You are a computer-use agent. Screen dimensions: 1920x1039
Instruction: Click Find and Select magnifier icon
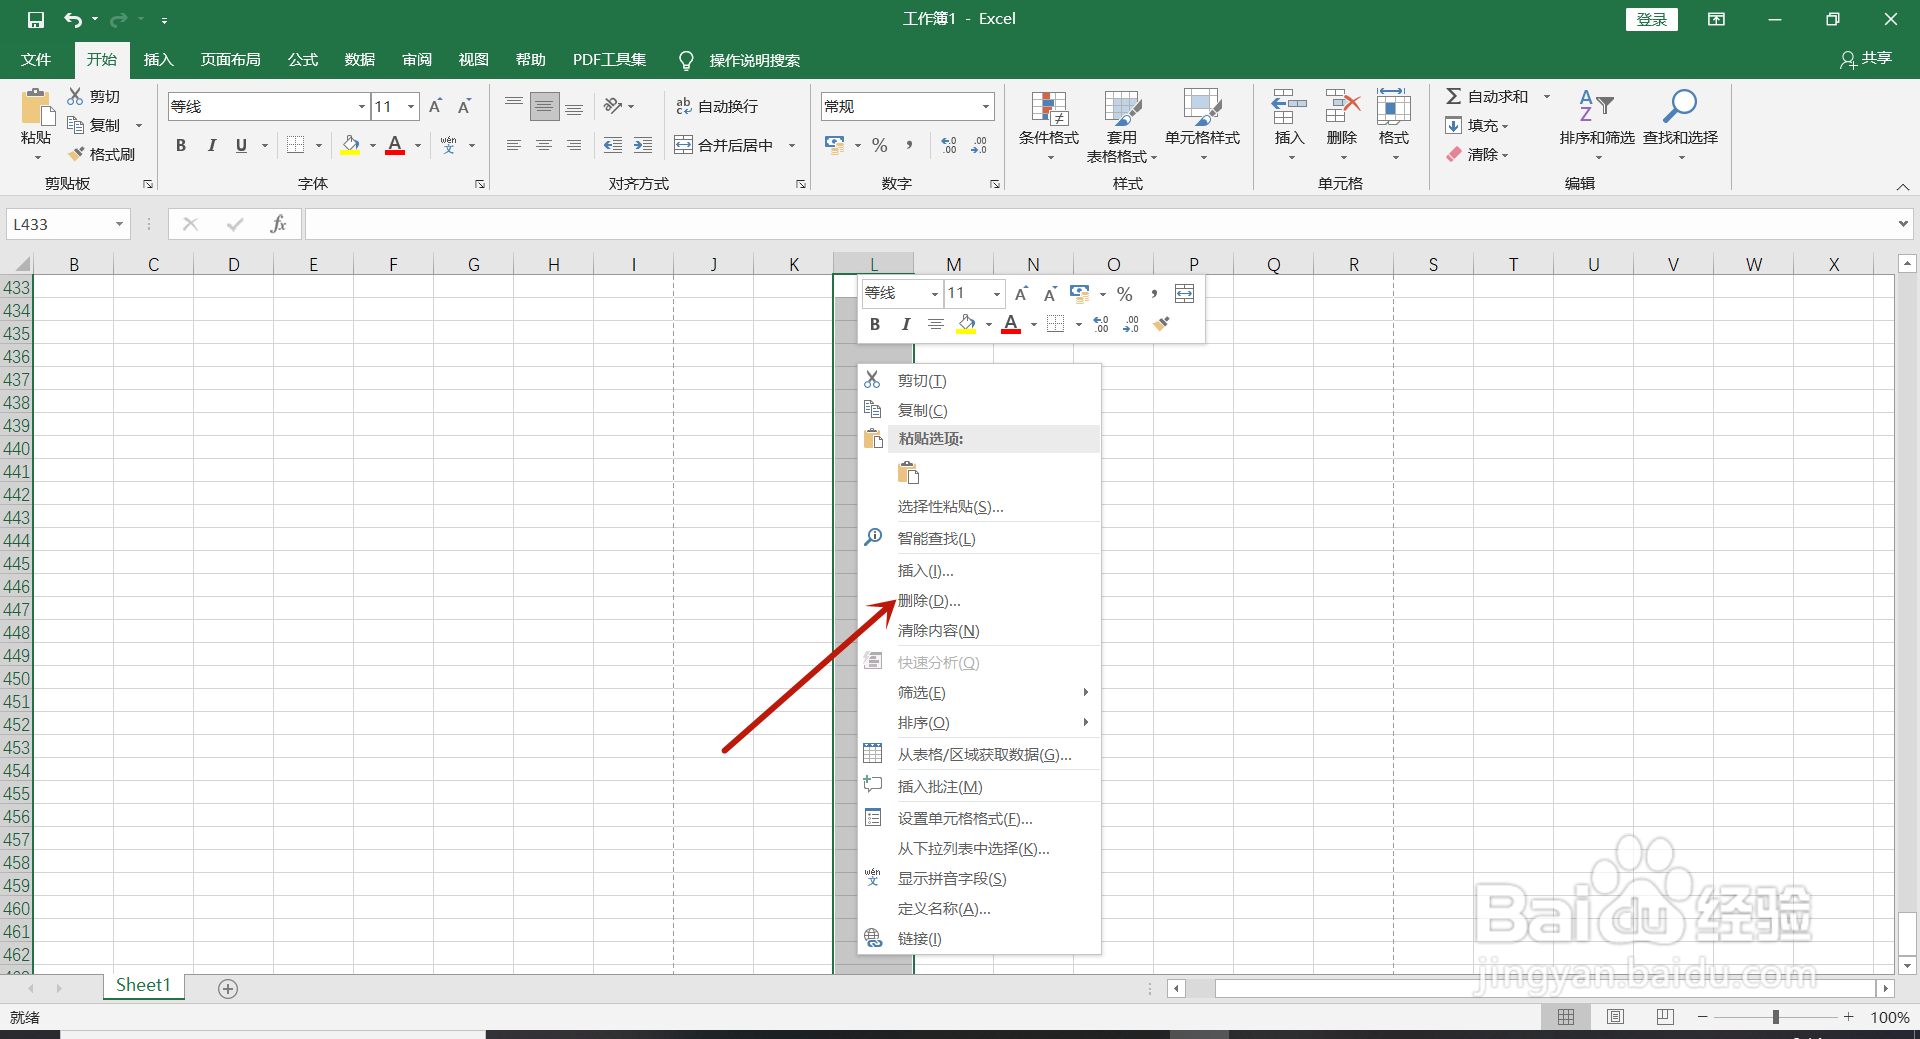[1680, 106]
